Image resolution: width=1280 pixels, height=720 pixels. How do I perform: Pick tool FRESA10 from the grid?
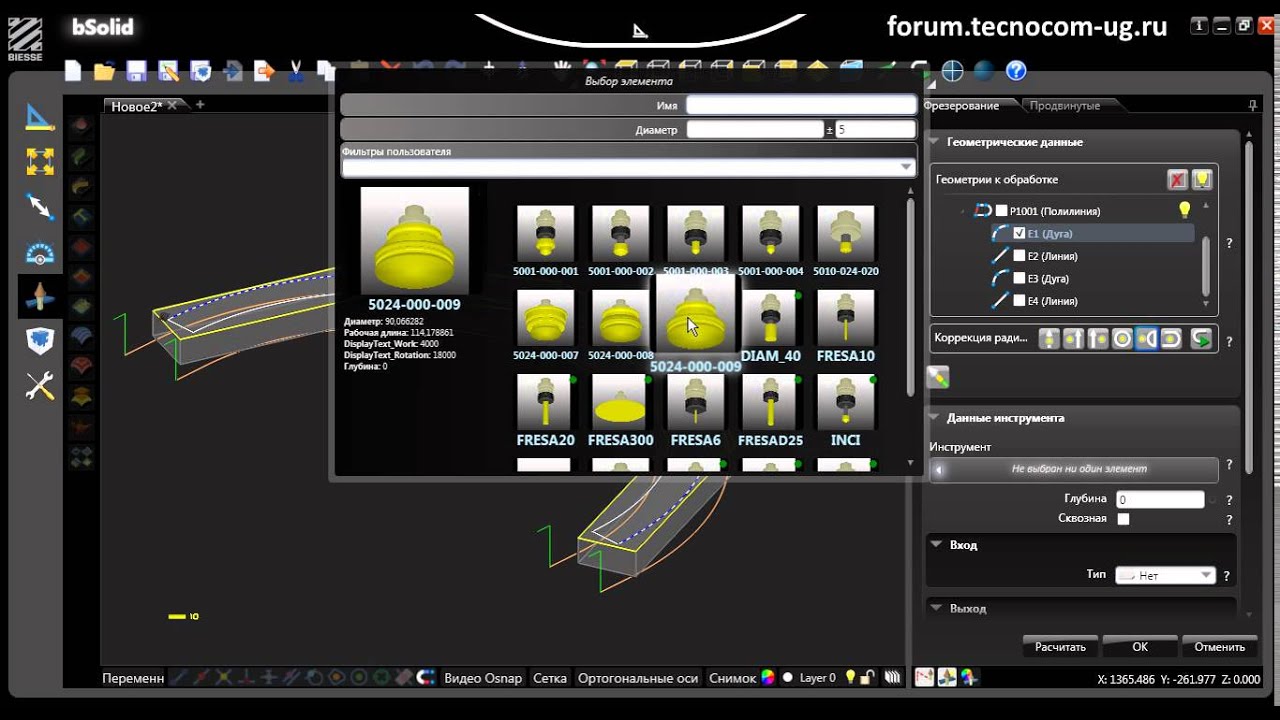845,327
